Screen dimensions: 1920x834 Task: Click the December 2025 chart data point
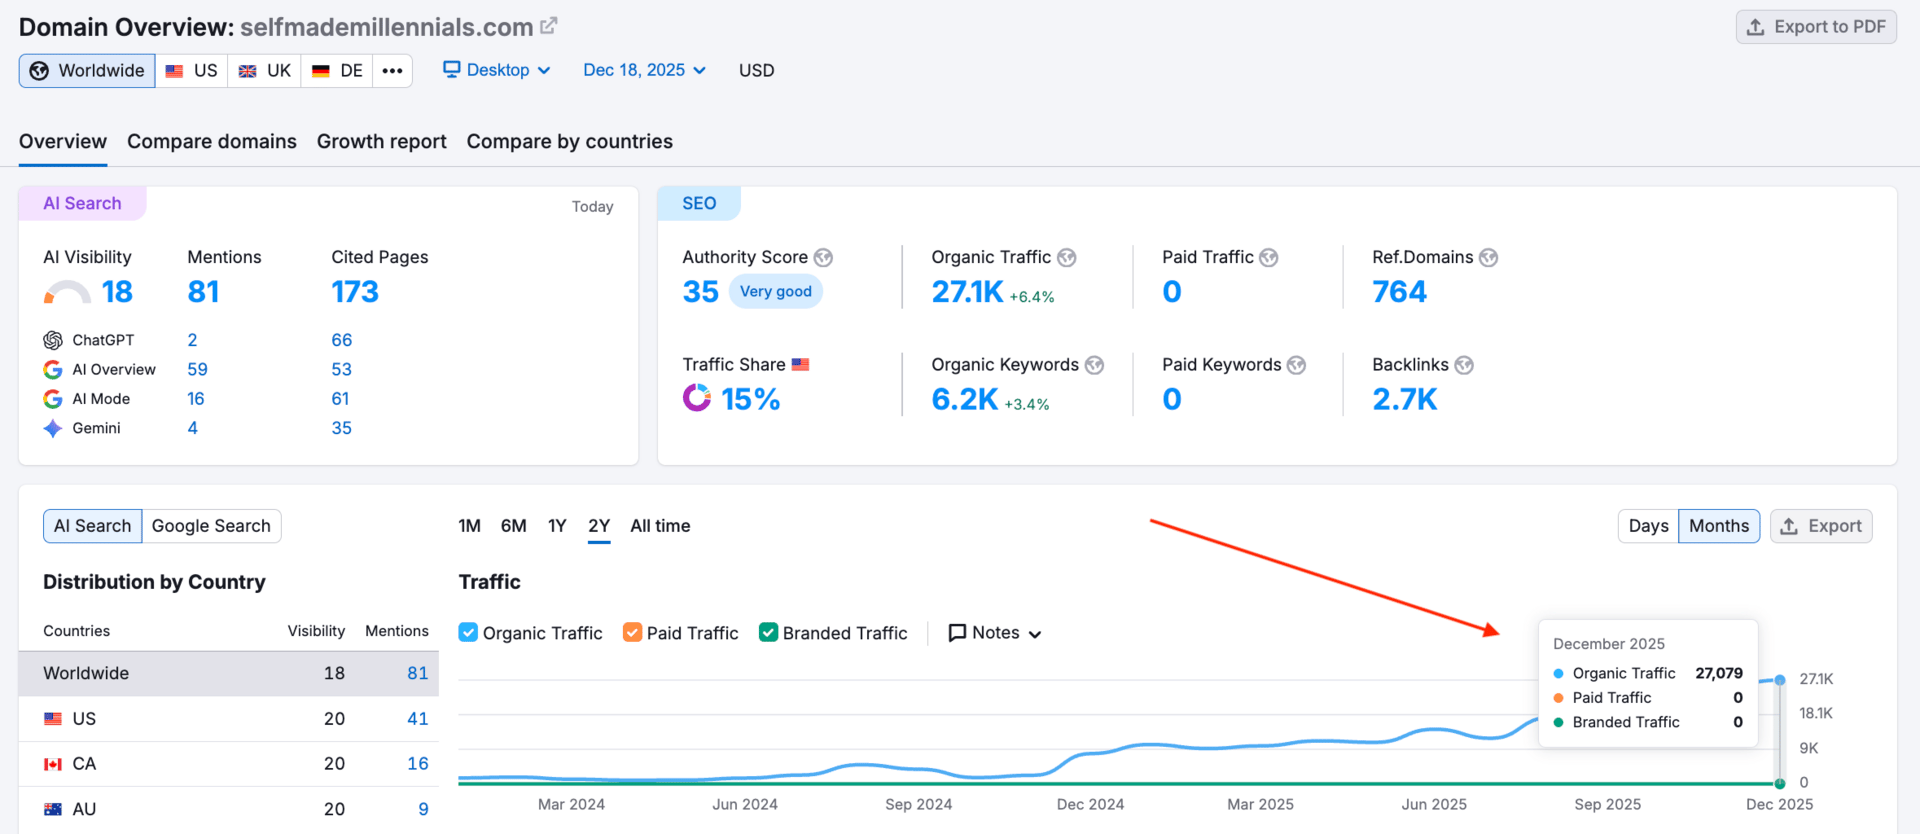coord(1780,680)
